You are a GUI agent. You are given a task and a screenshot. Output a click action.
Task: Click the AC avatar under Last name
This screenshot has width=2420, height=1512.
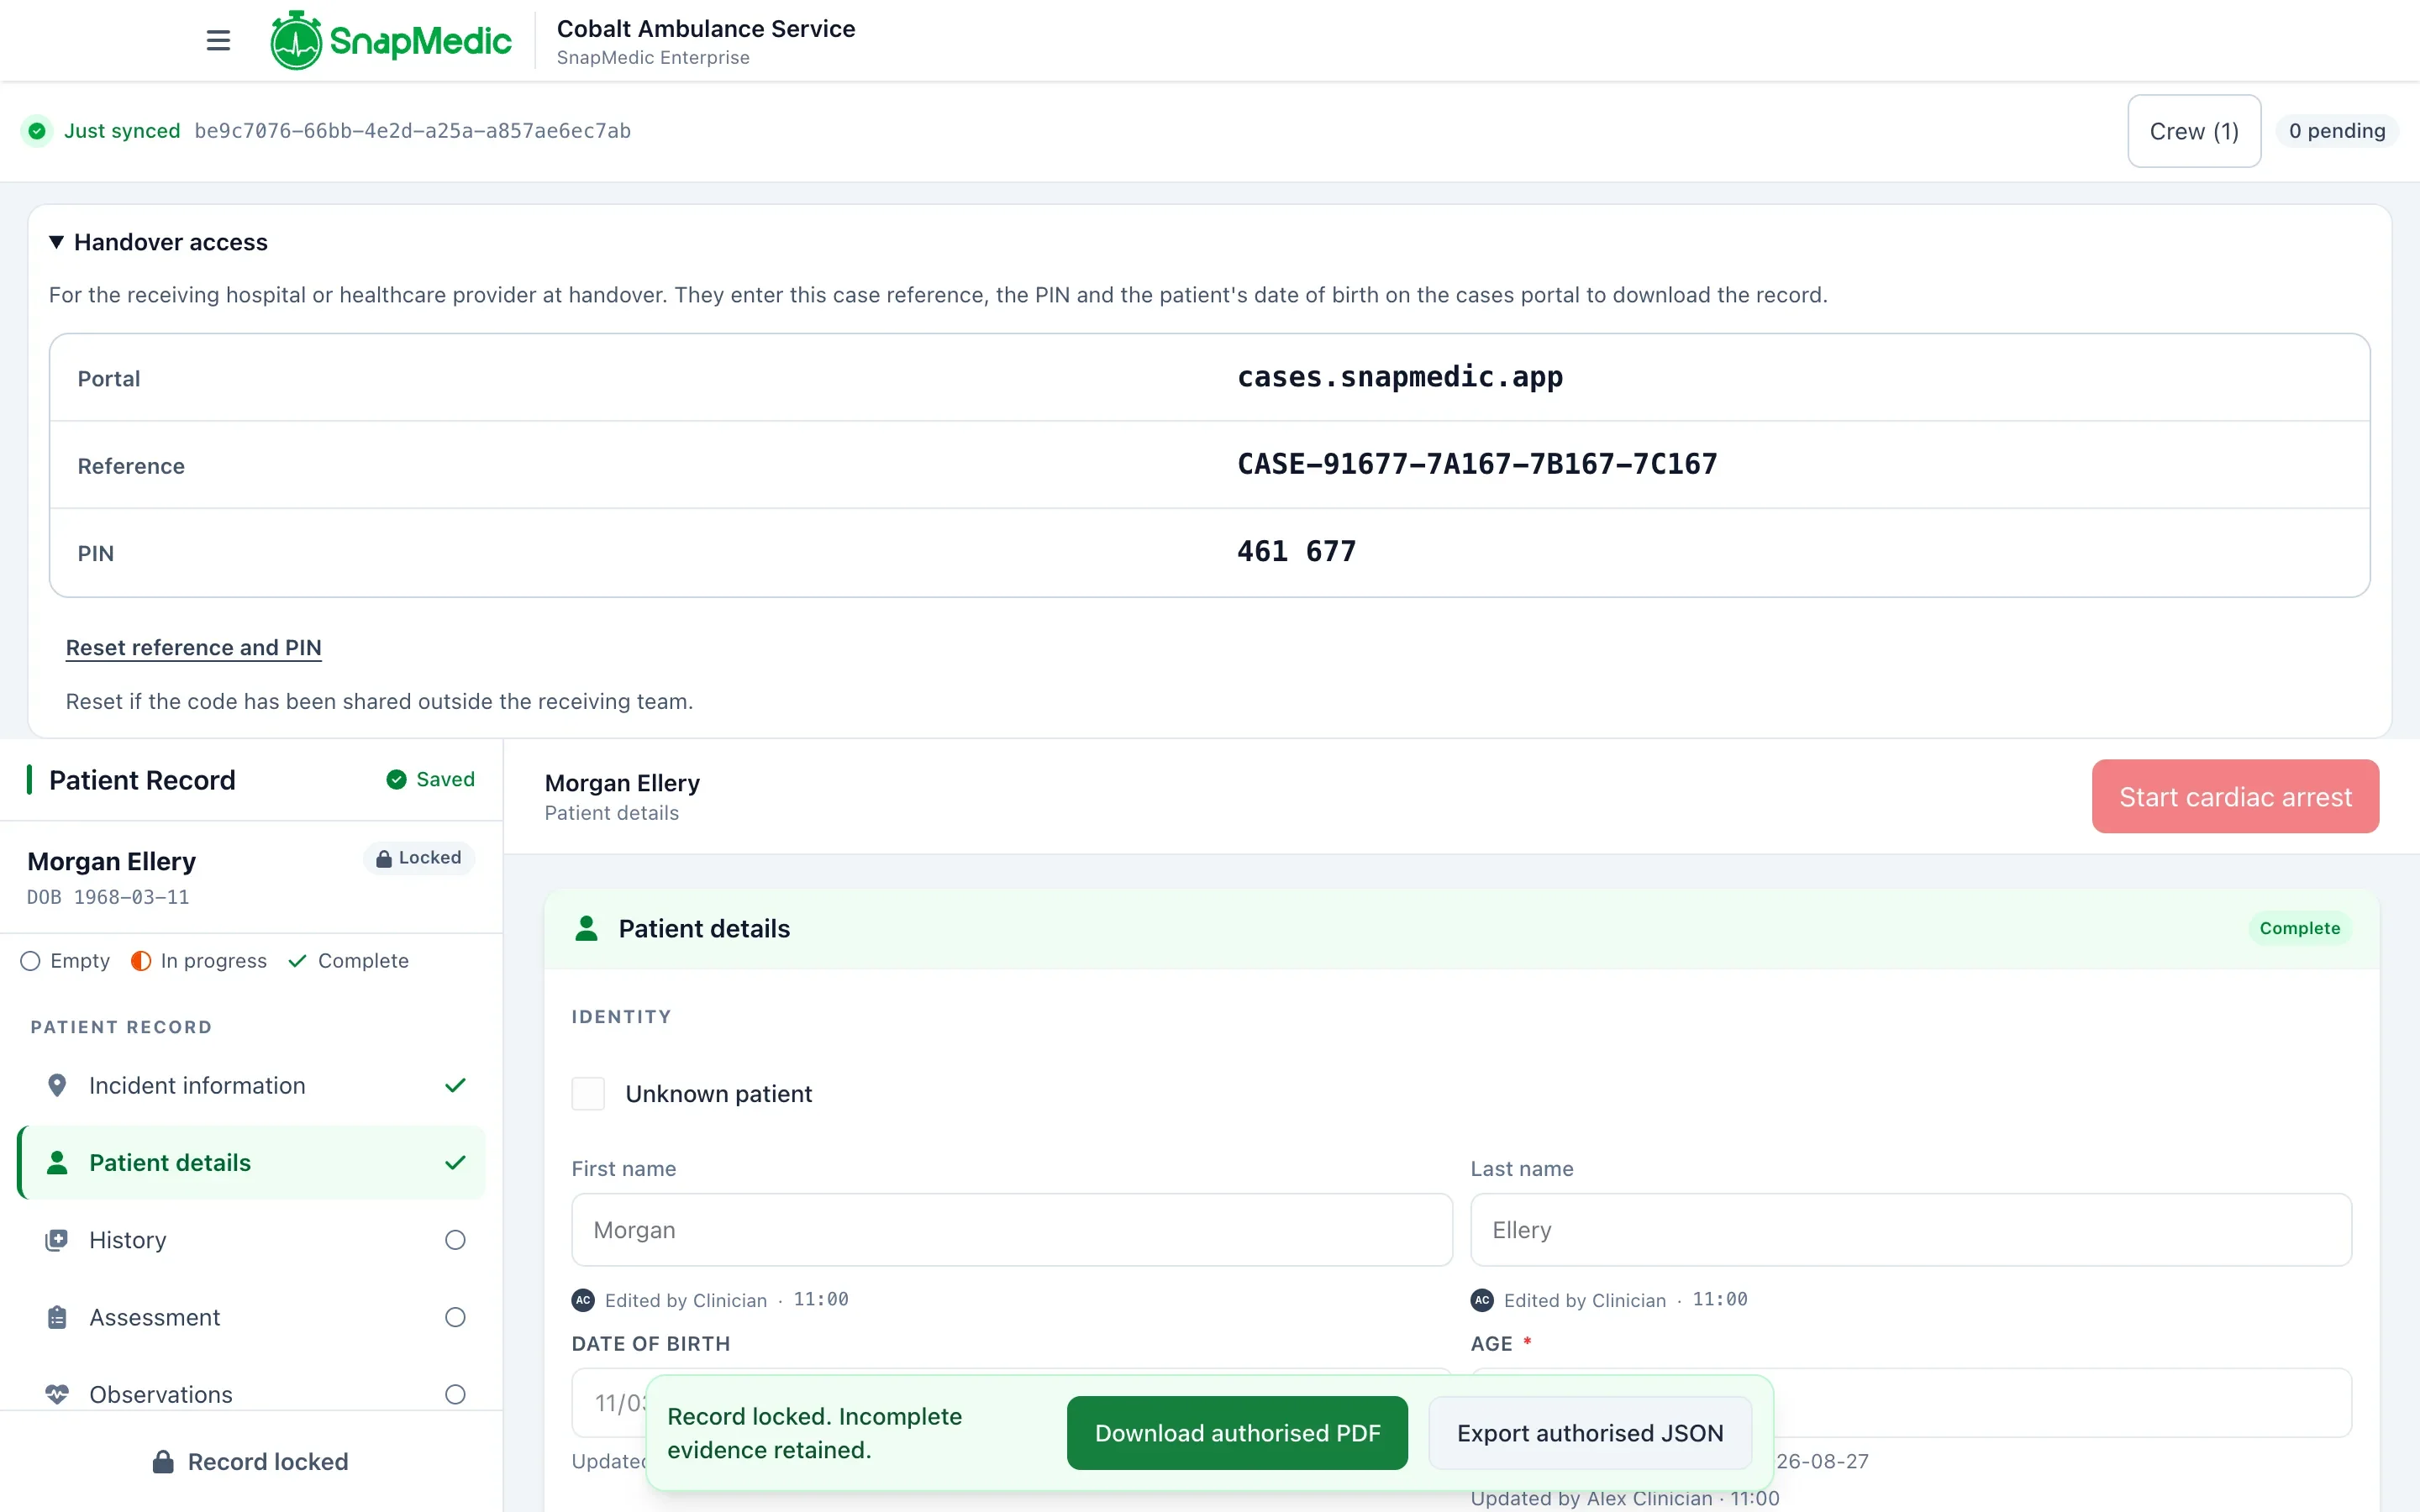pyautogui.click(x=1482, y=1300)
